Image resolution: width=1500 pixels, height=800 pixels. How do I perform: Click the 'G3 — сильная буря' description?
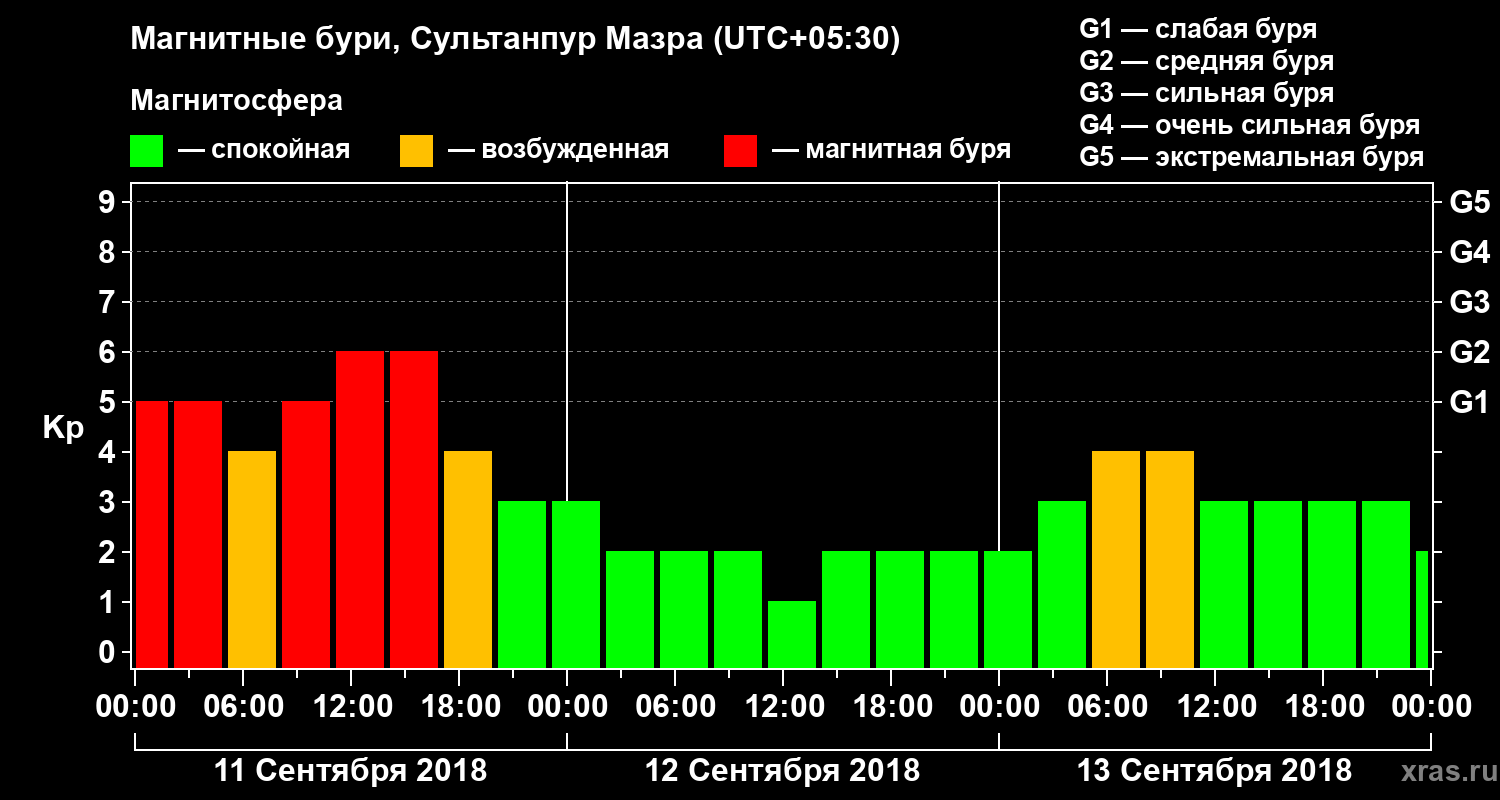pos(1207,93)
